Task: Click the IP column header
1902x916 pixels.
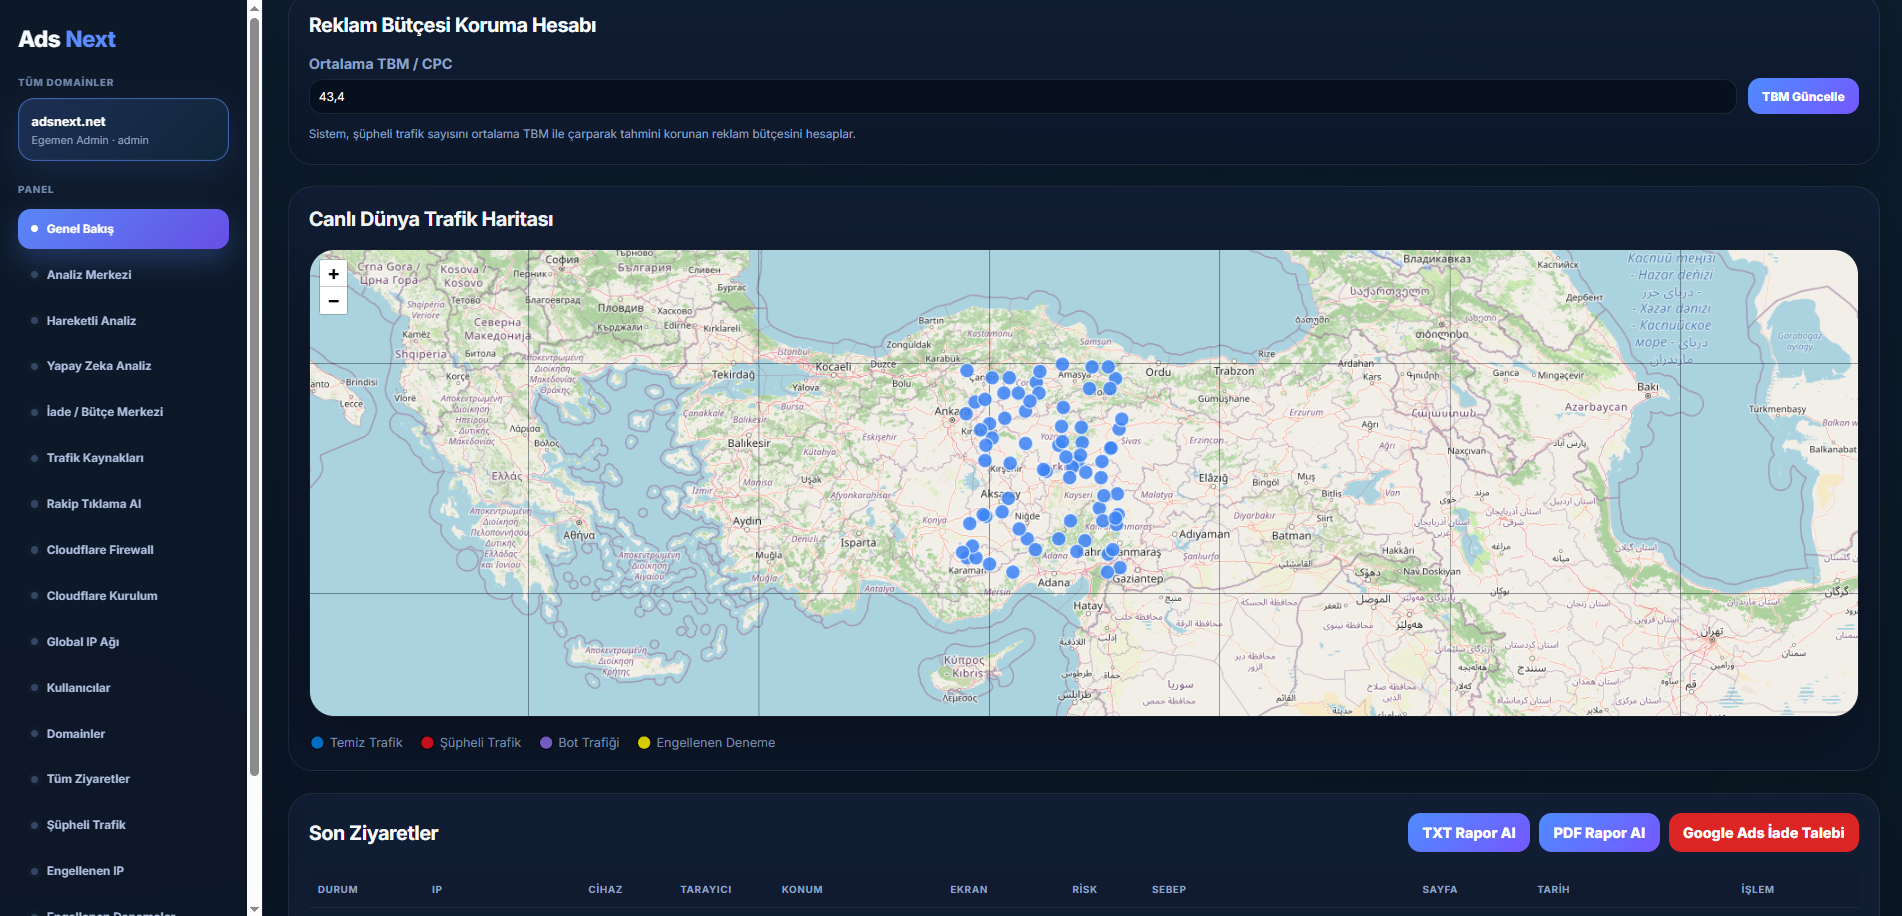Action: pos(437,890)
